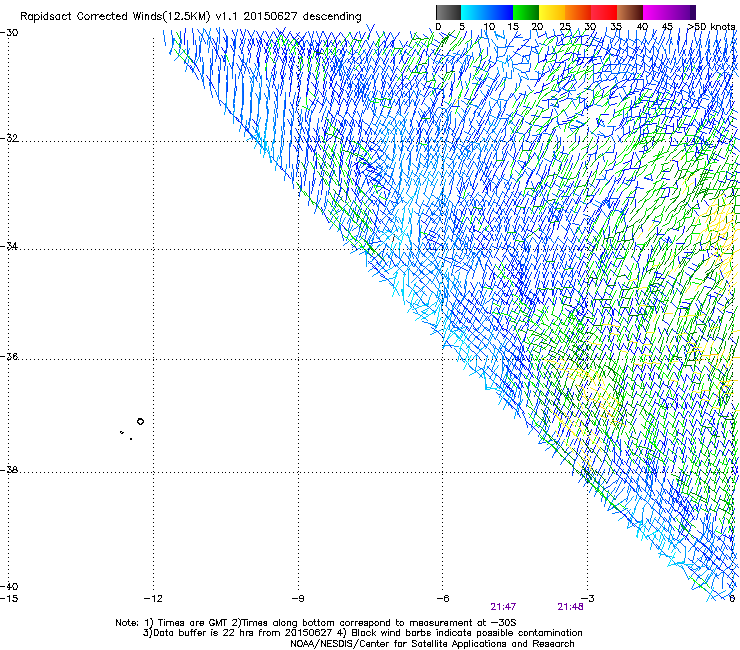The width and height of the screenshot is (740, 650).
Task: Click the -38 latitude axis label
Action: tap(9, 470)
